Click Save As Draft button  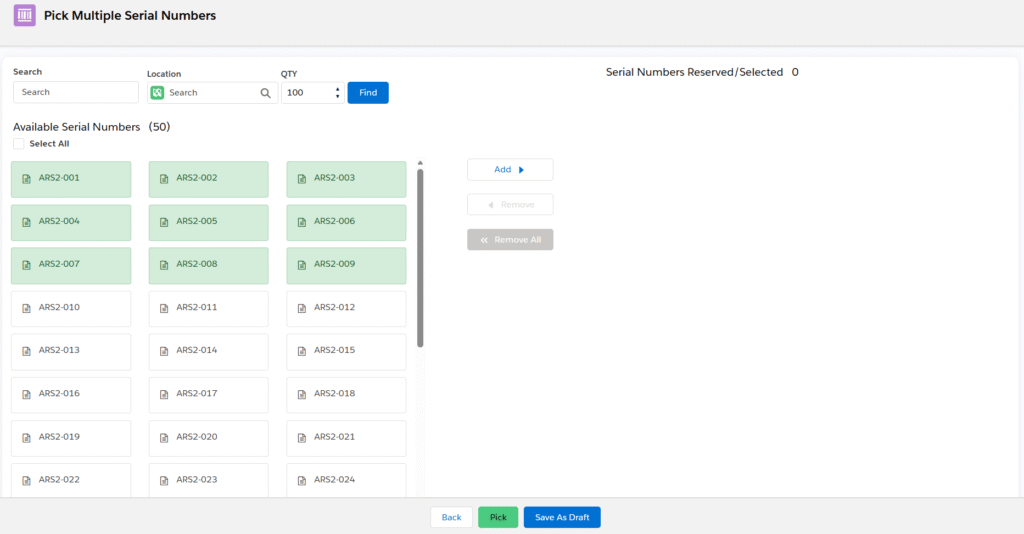[561, 517]
